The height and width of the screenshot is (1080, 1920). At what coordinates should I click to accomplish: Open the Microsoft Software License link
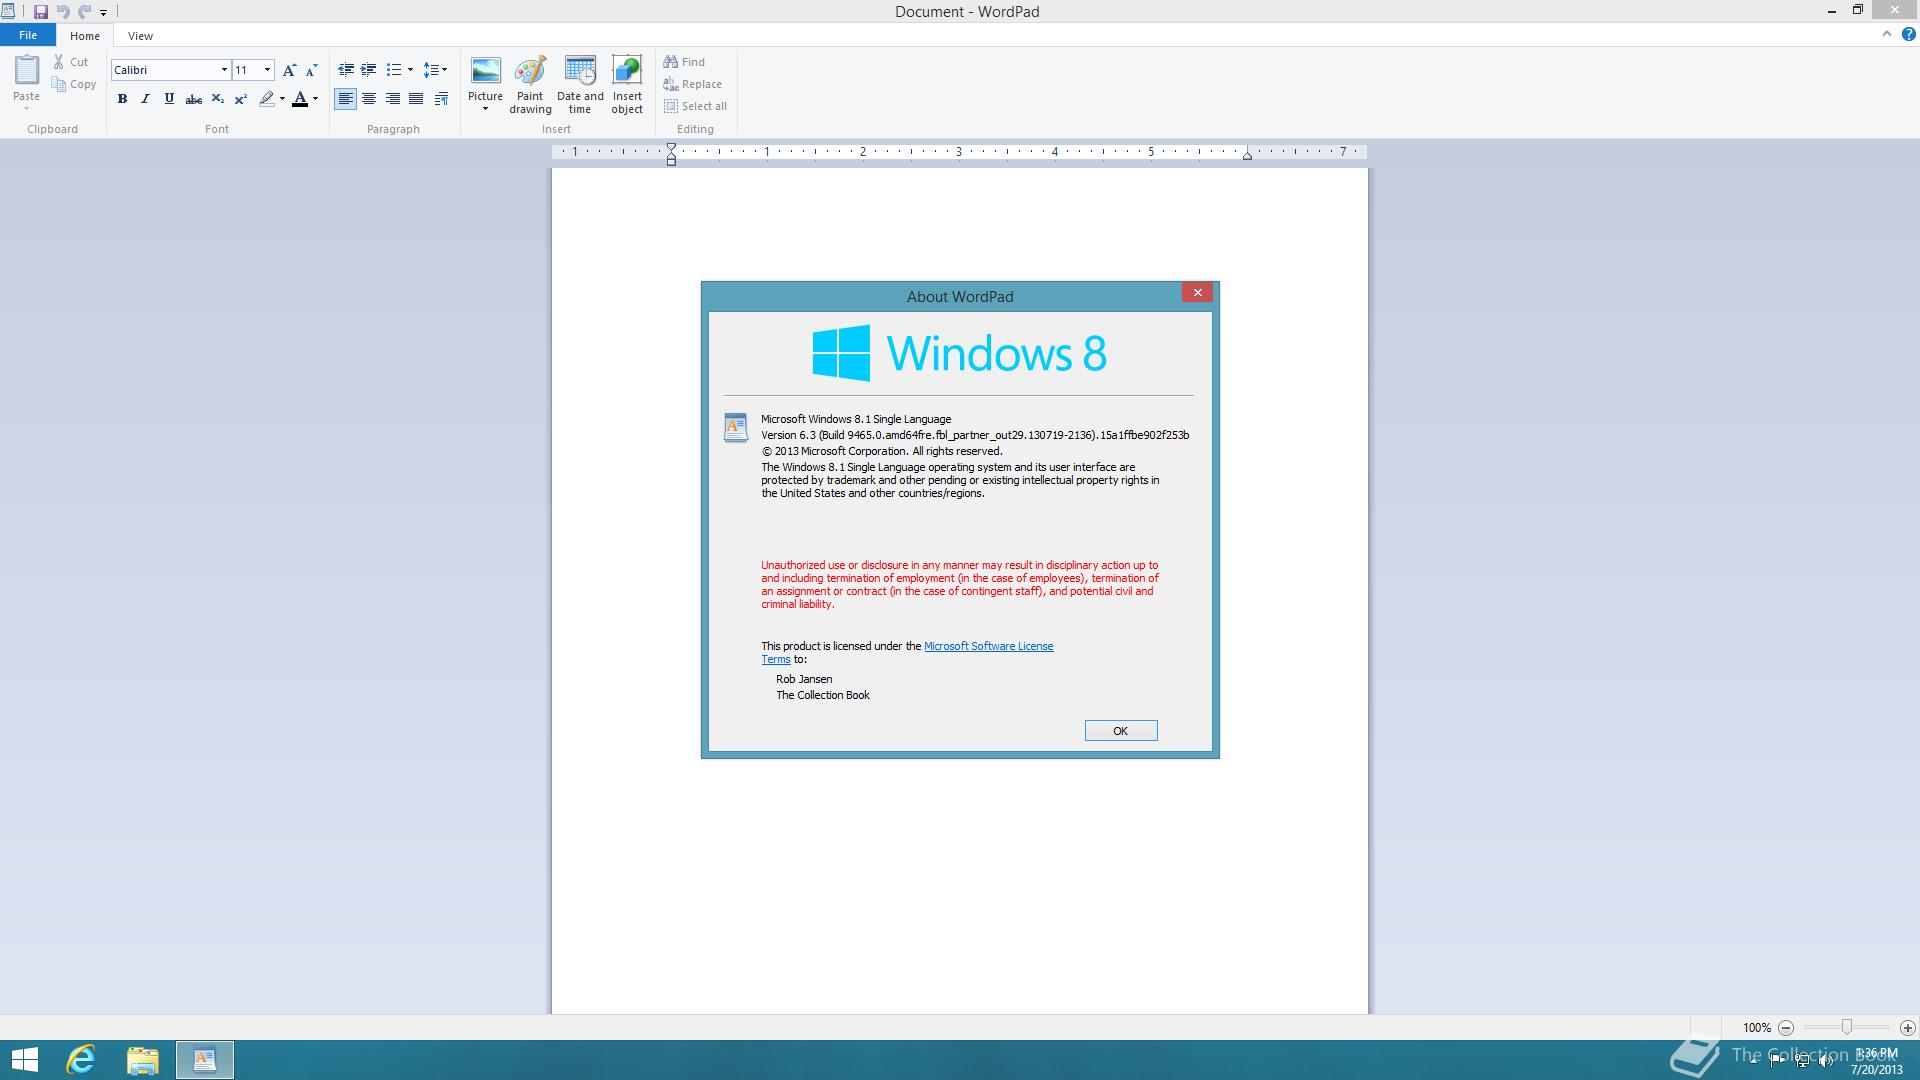[988, 646]
